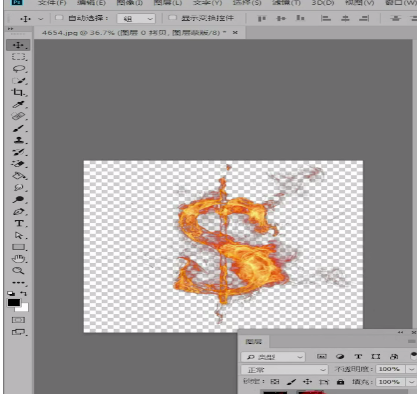Enable show transform controls checkbox
The image size is (417, 394).
[x=172, y=18]
